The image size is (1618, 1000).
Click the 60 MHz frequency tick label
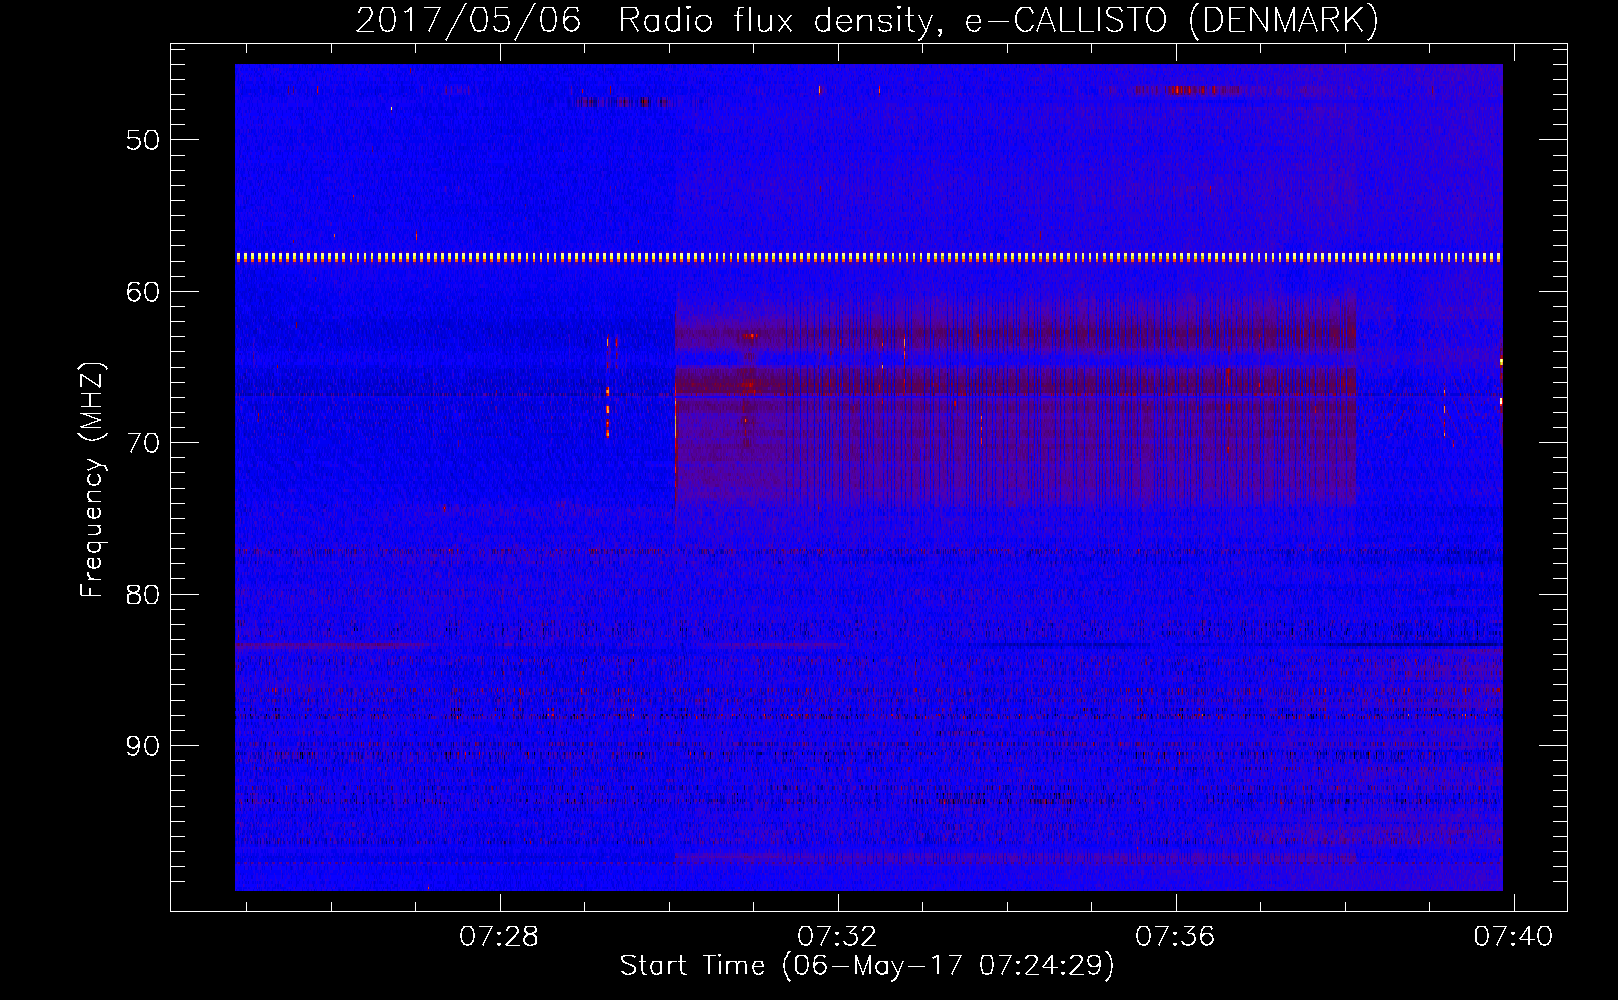143,292
